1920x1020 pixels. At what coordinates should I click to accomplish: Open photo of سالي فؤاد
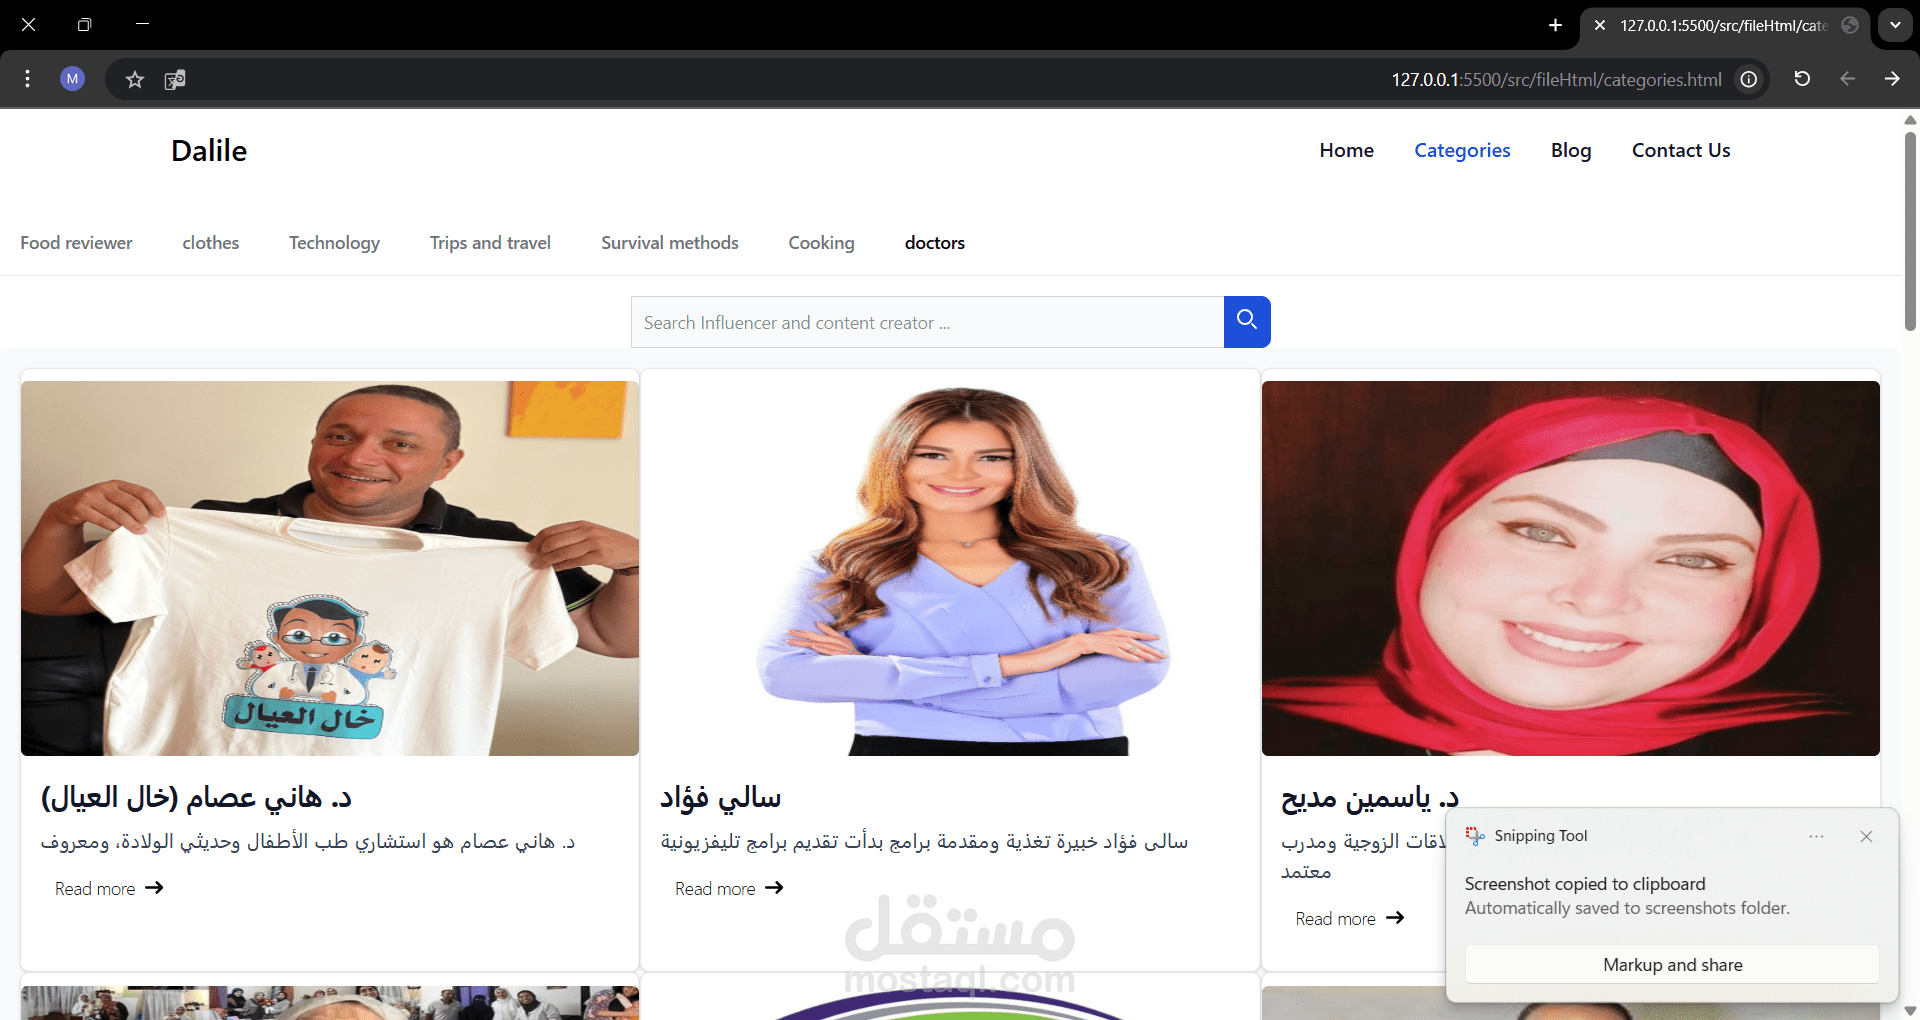coord(950,568)
